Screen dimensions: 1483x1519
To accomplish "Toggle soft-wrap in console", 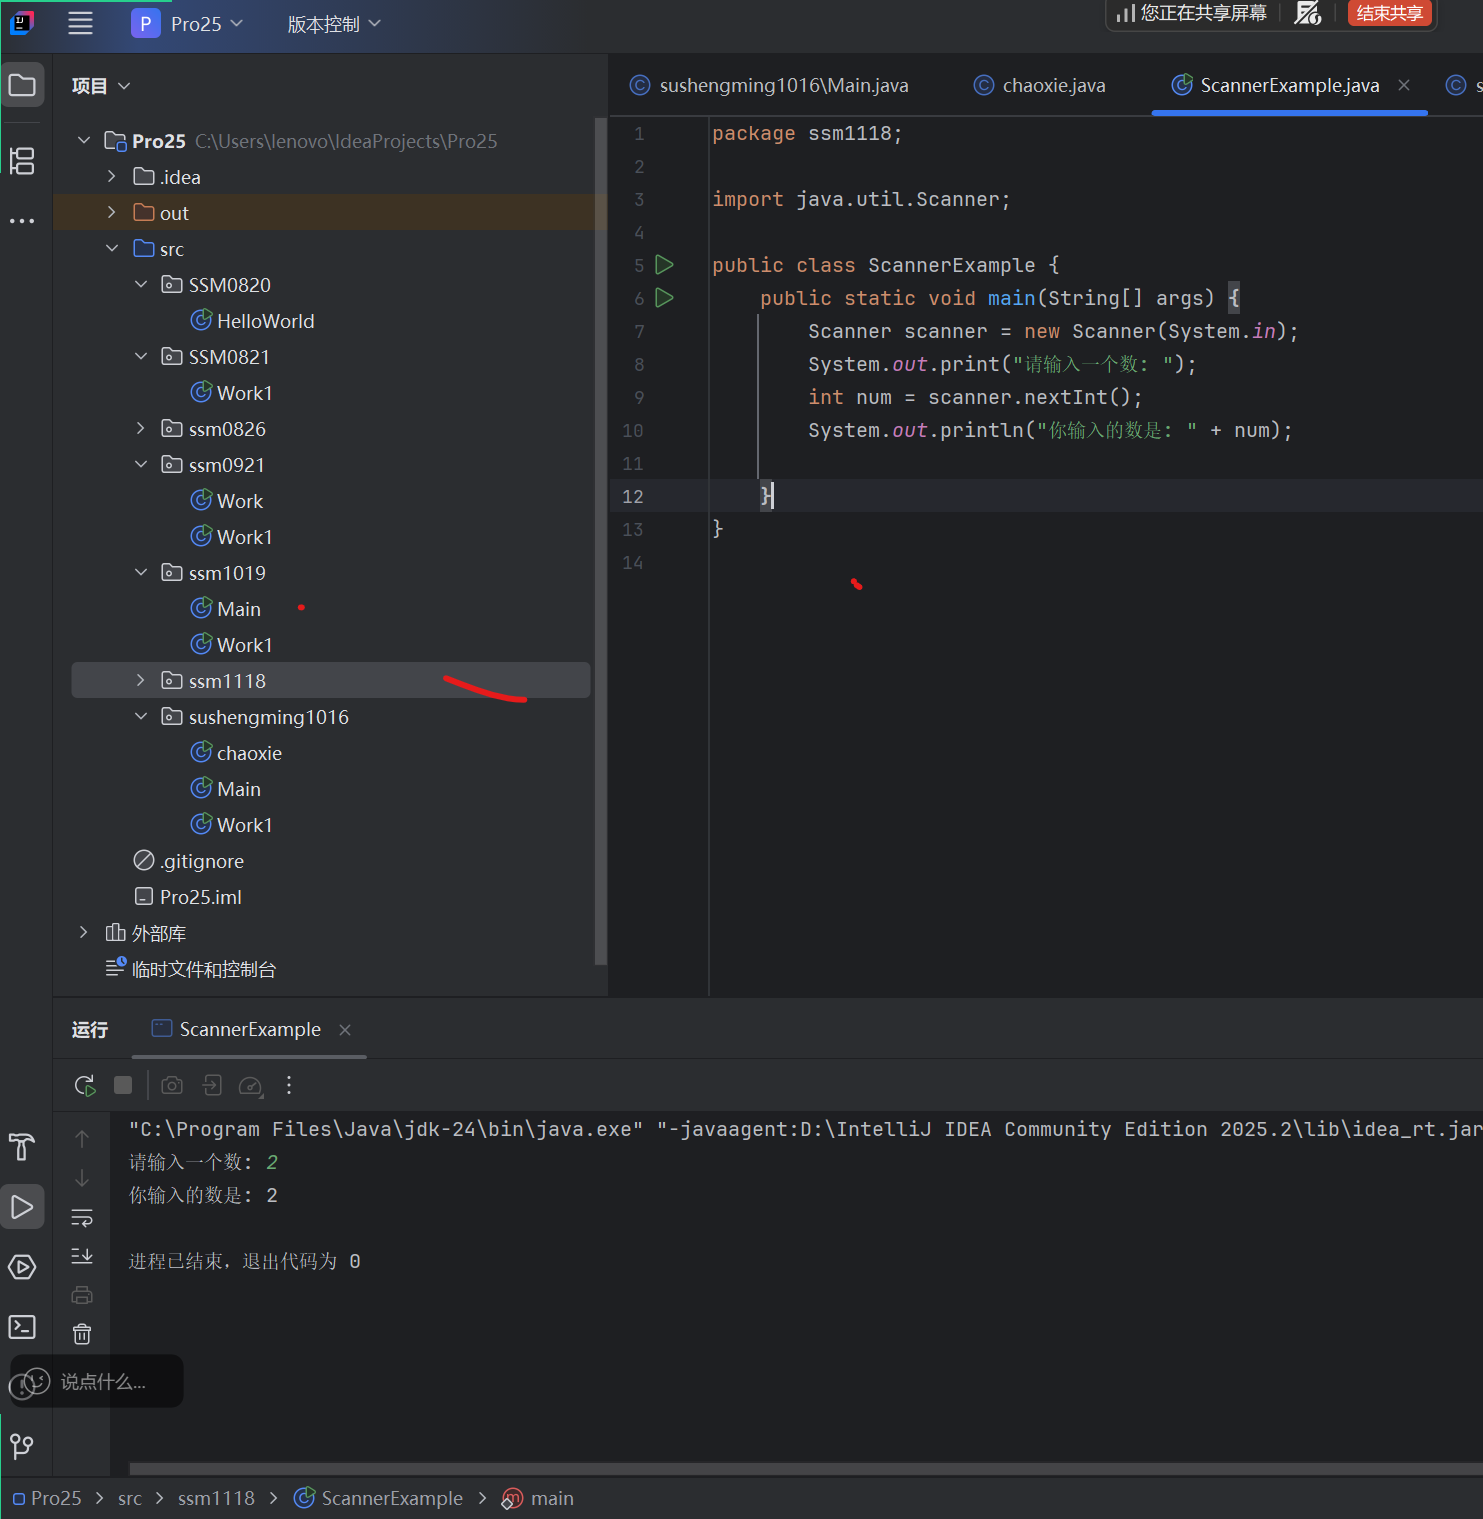I will click(82, 1218).
